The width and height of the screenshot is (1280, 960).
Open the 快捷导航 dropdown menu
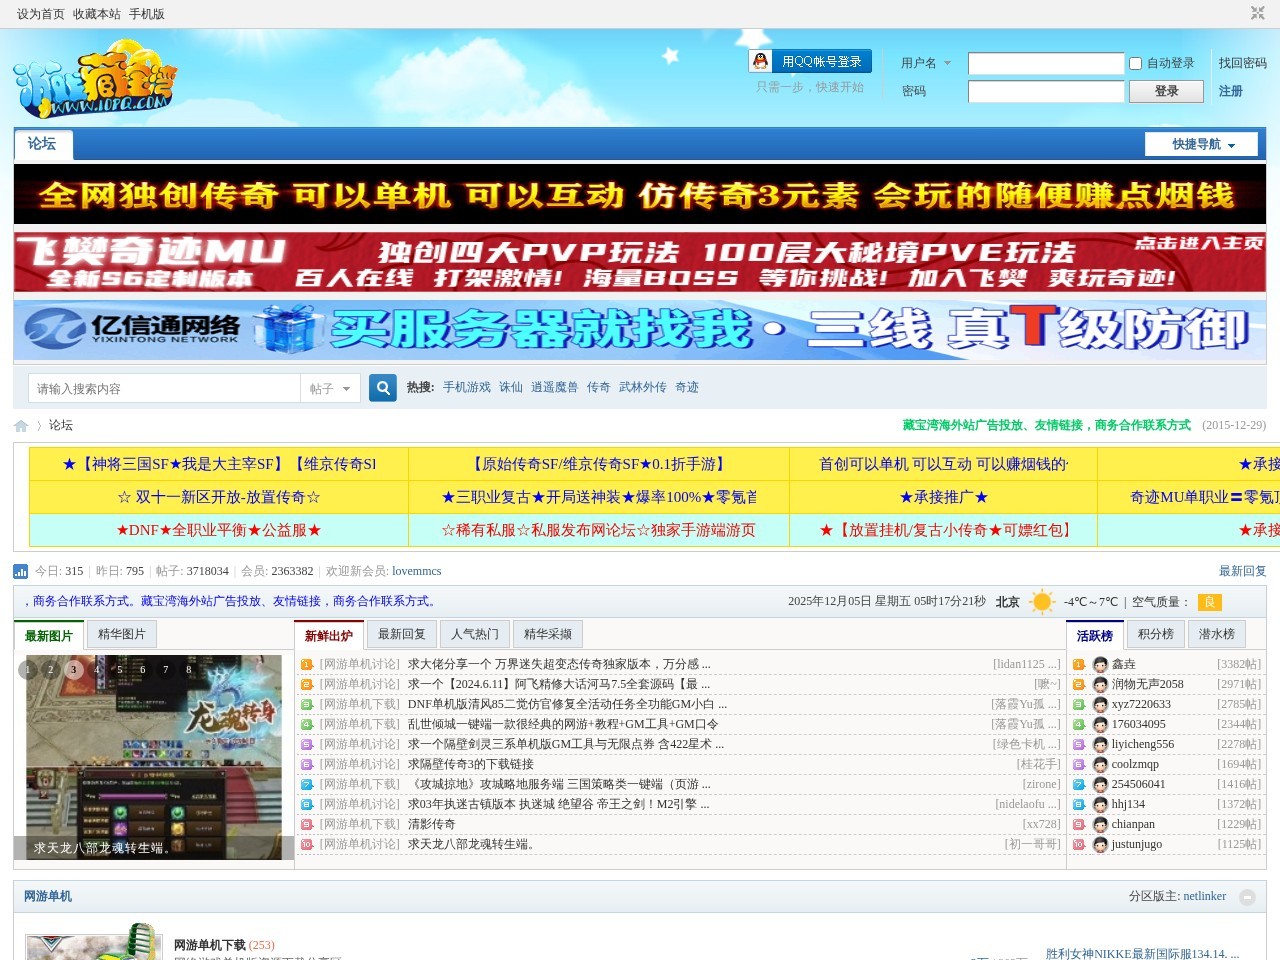pos(1201,144)
